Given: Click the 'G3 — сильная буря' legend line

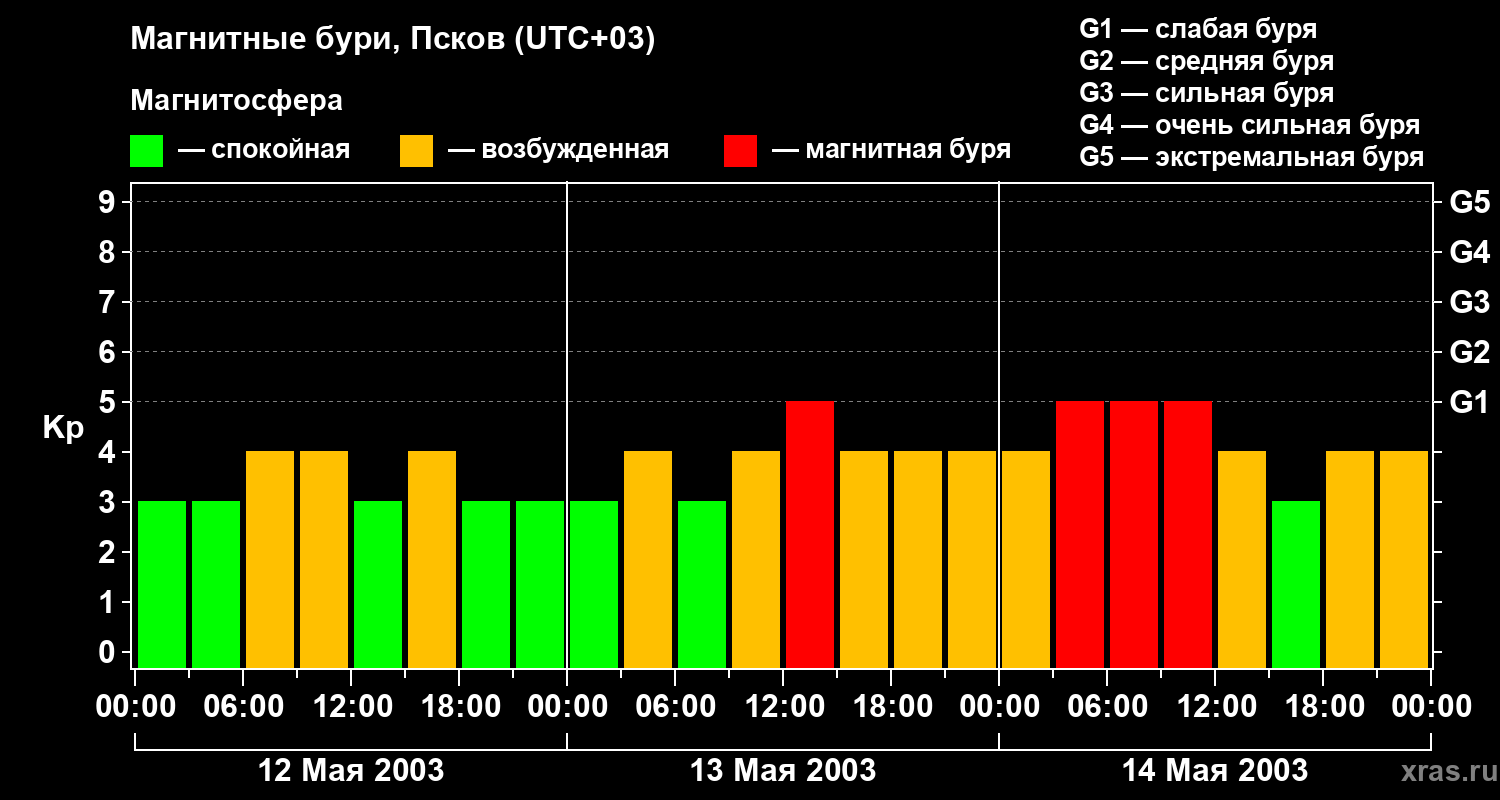Looking at the screenshot, I should [1206, 93].
